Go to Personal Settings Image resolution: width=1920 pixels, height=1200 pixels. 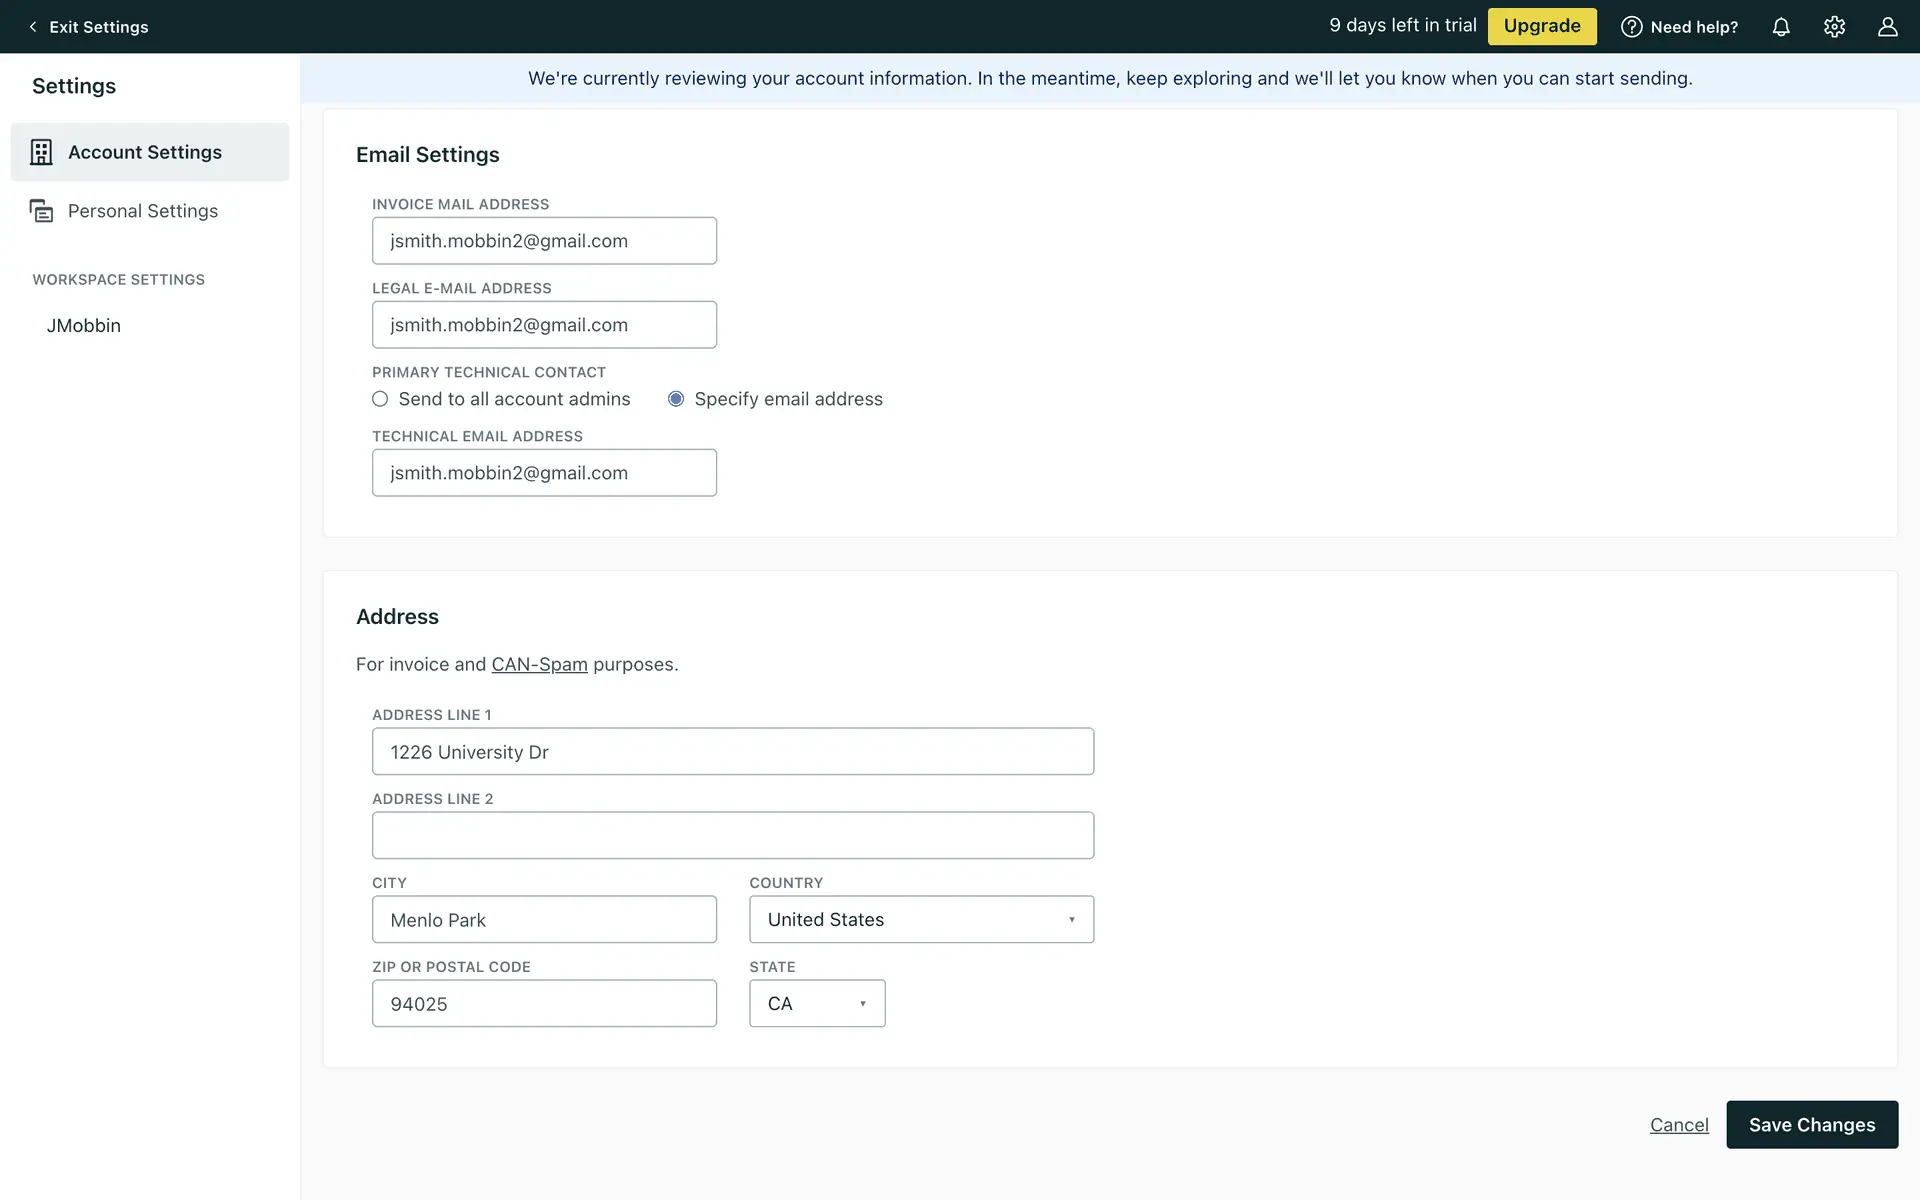(143, 211)
